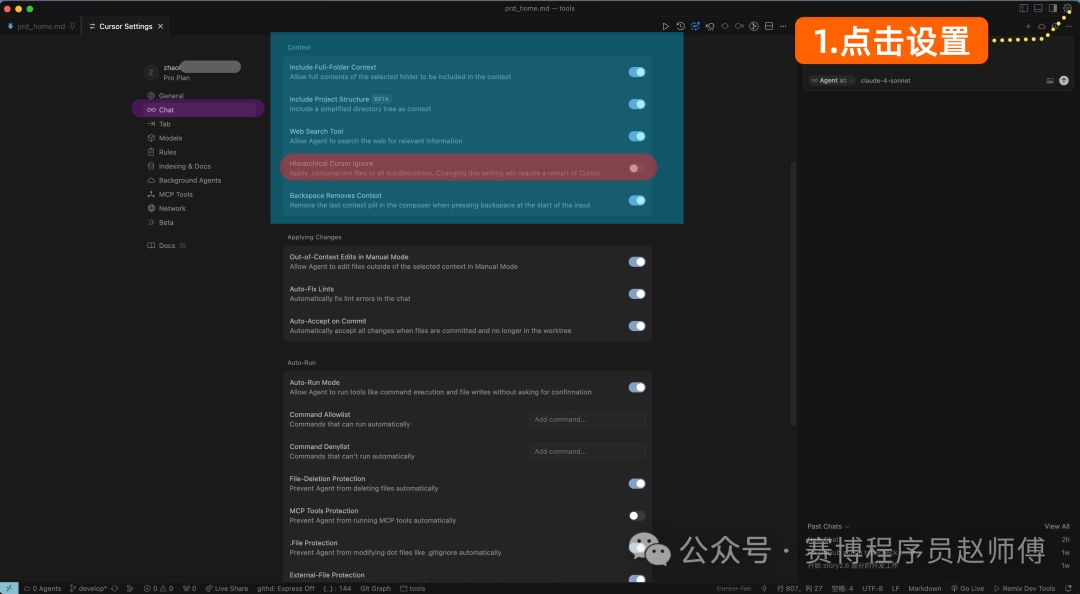This screenshot has height=594, width=1080.
Task: Click the send arrow button in chat input
Action: [x=1063, y=81]
